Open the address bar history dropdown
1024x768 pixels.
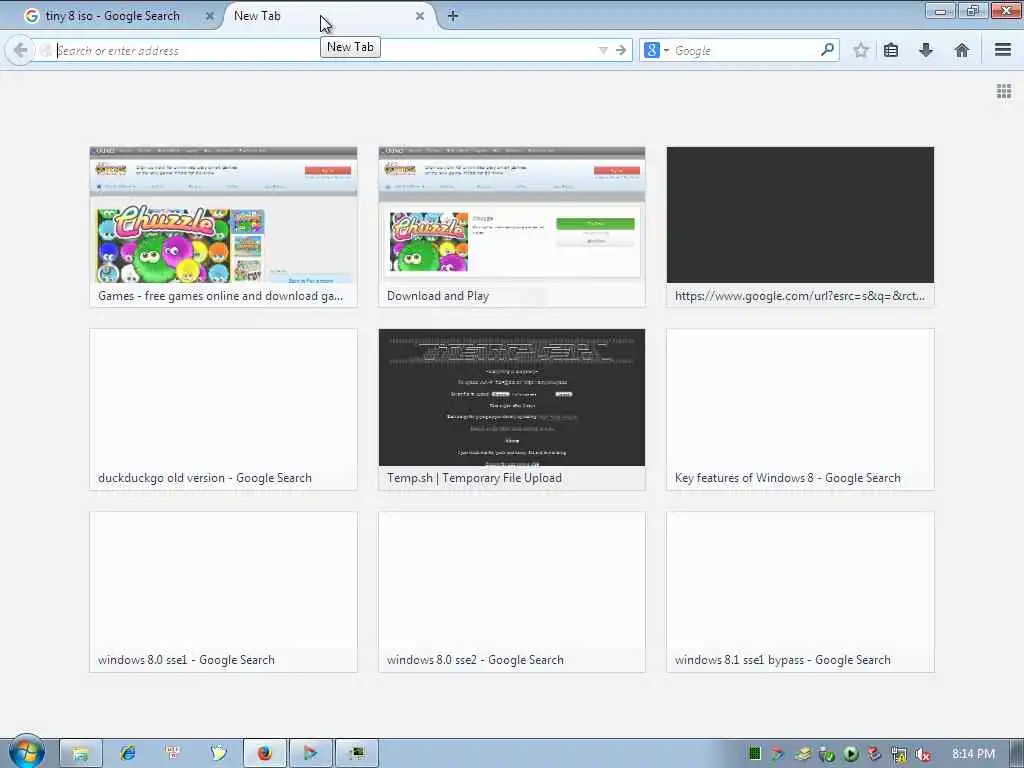pyautogui.click(x=603, y=50)
